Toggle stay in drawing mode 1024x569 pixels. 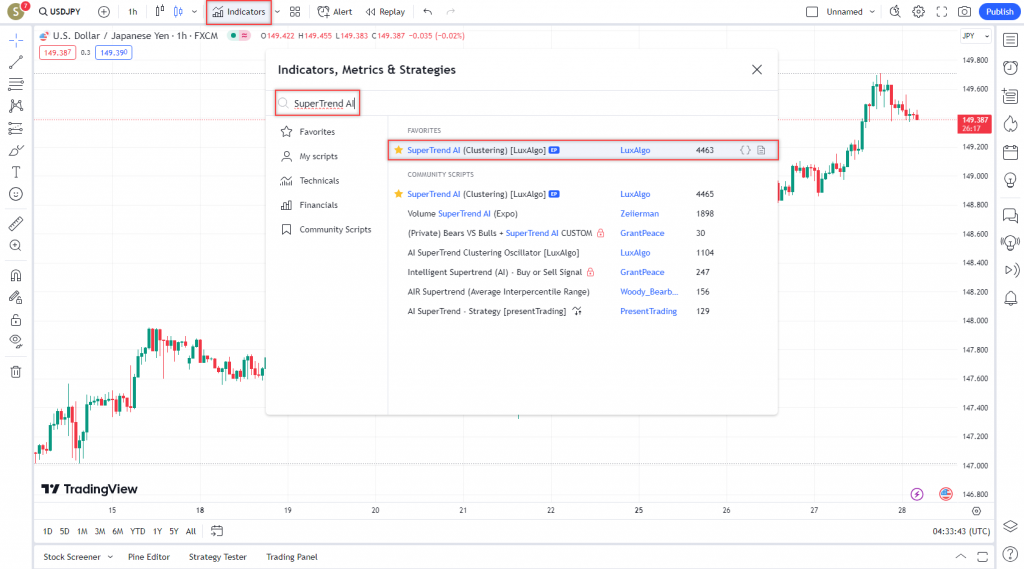[16, 297]
